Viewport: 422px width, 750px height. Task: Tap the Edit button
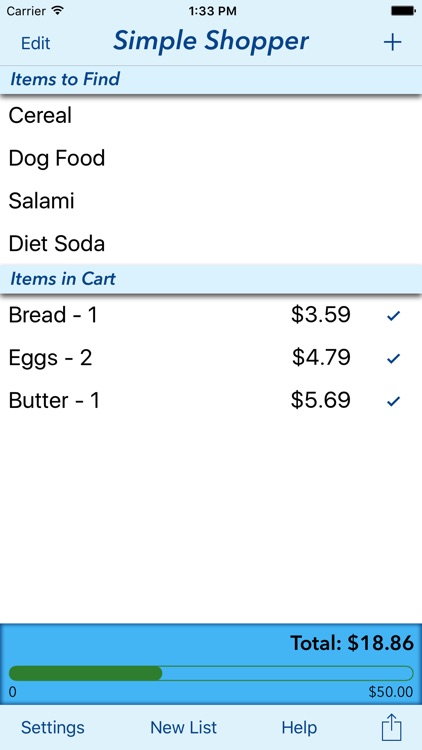click(x=35, y=43)
